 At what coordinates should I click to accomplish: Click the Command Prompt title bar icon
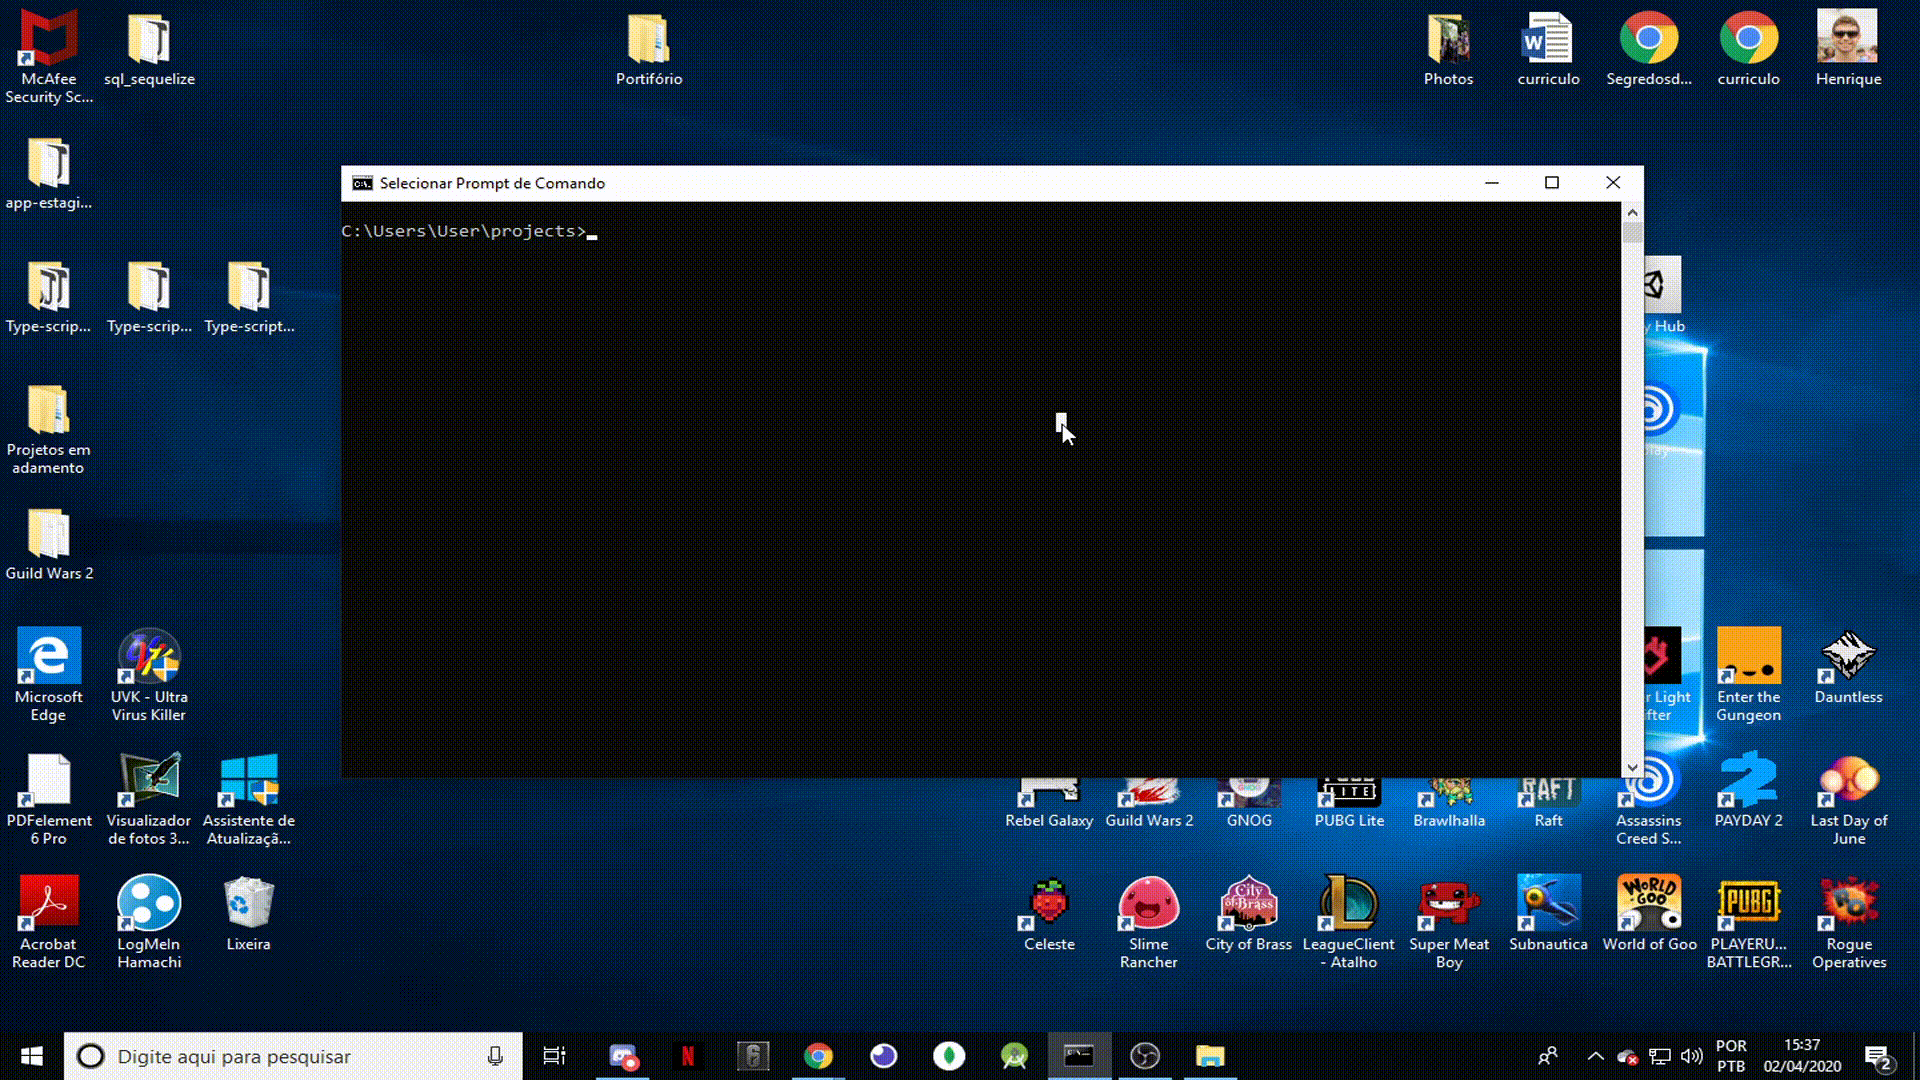(362, 183)
